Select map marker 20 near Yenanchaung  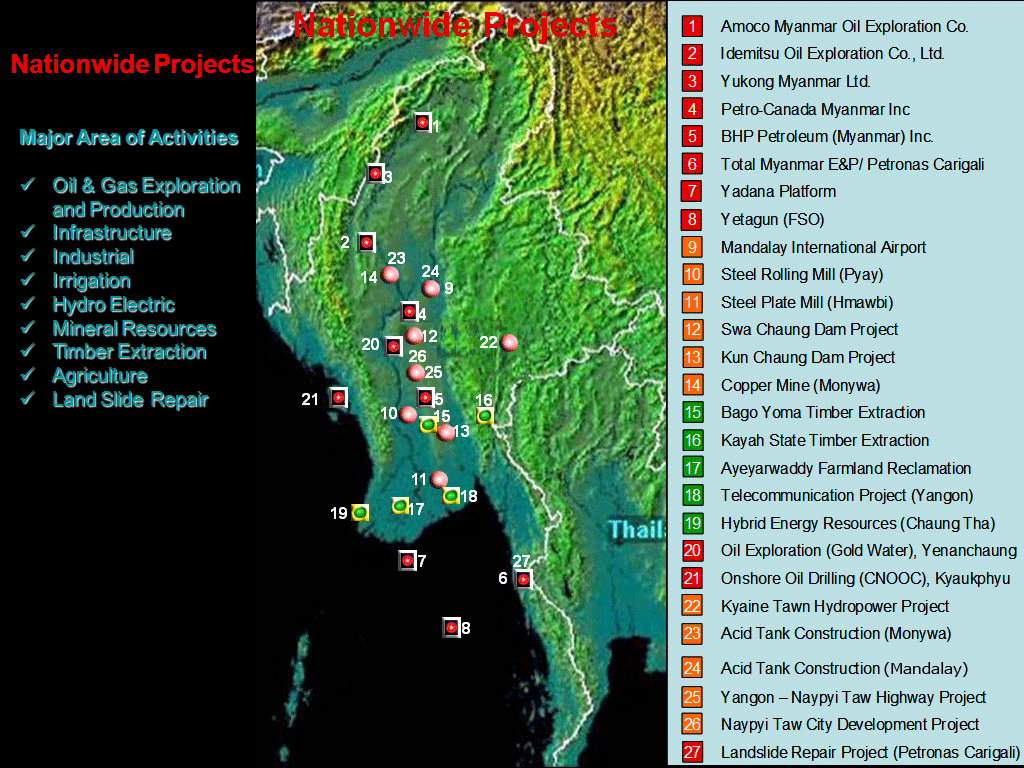[393, 346]
